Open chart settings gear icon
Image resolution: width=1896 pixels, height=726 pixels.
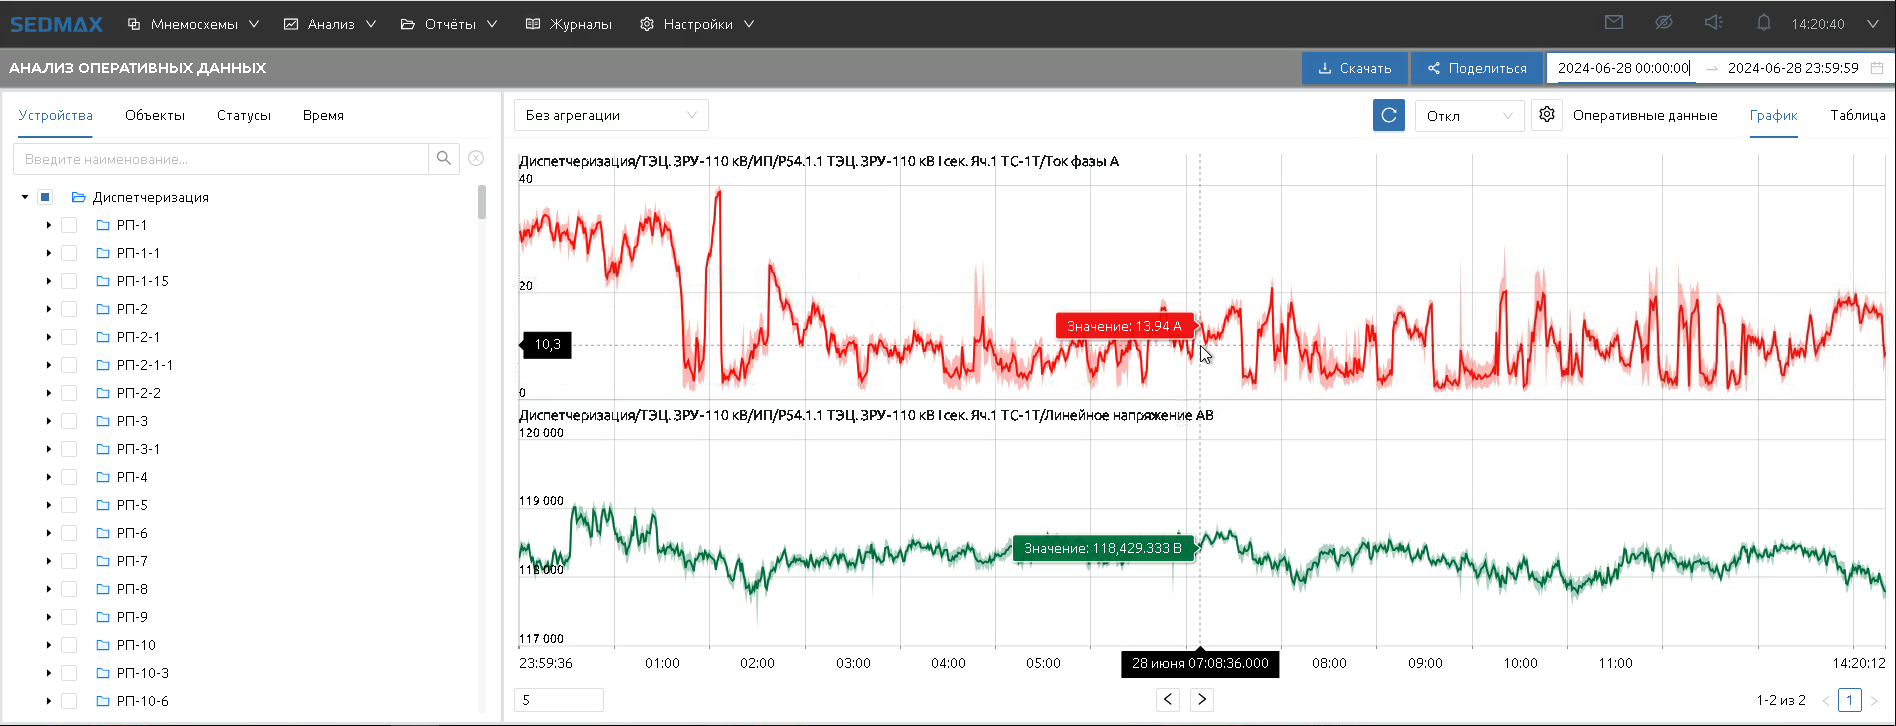(x=1546, y=115)
